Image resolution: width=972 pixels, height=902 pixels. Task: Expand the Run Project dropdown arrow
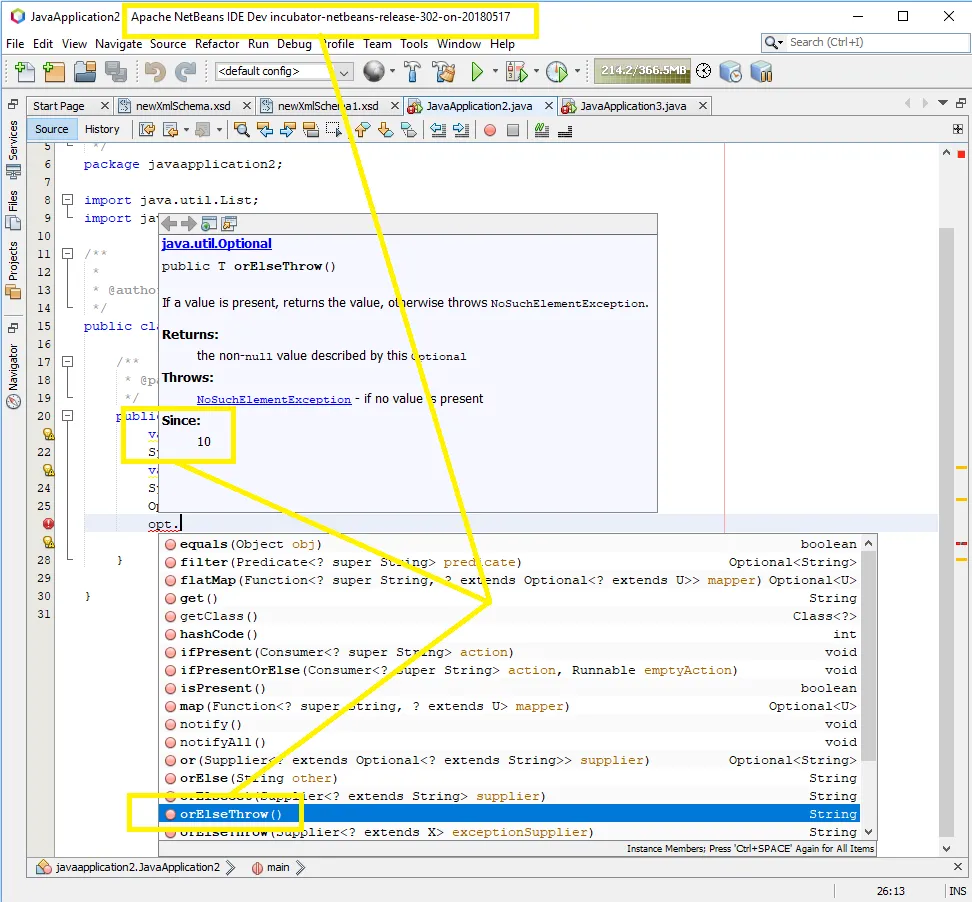(495, 71)
